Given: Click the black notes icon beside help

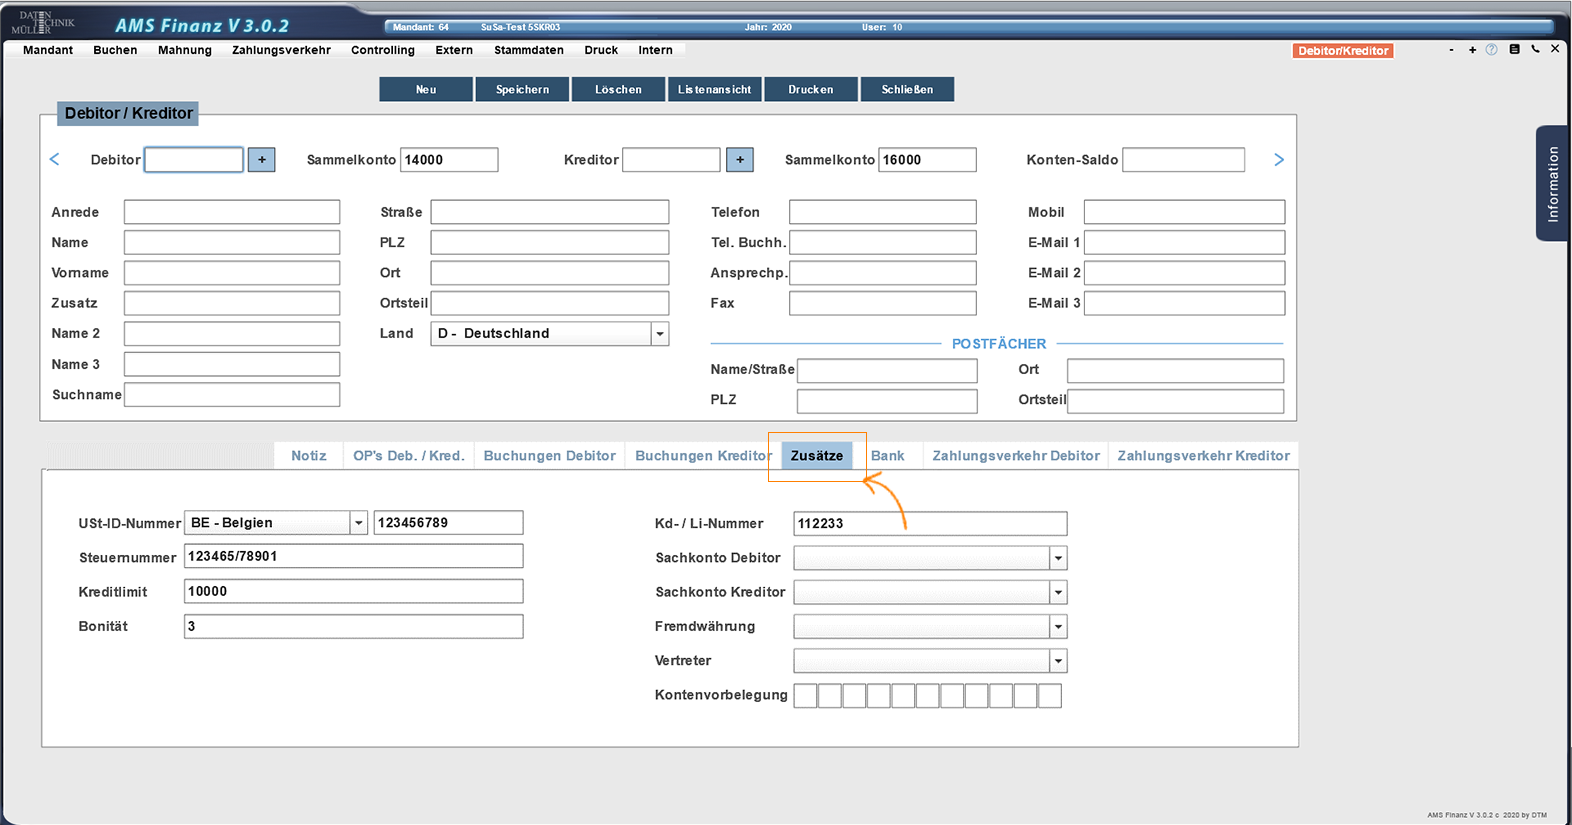Looking at the screenshot, I should point(1514,49).
